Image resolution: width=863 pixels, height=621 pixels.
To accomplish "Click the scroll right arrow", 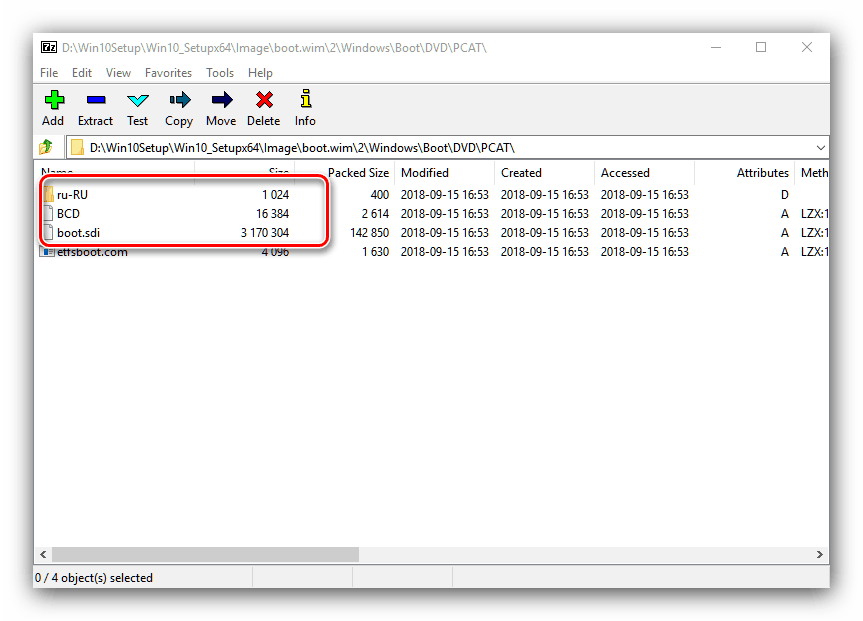I will (x=820, y=554).
